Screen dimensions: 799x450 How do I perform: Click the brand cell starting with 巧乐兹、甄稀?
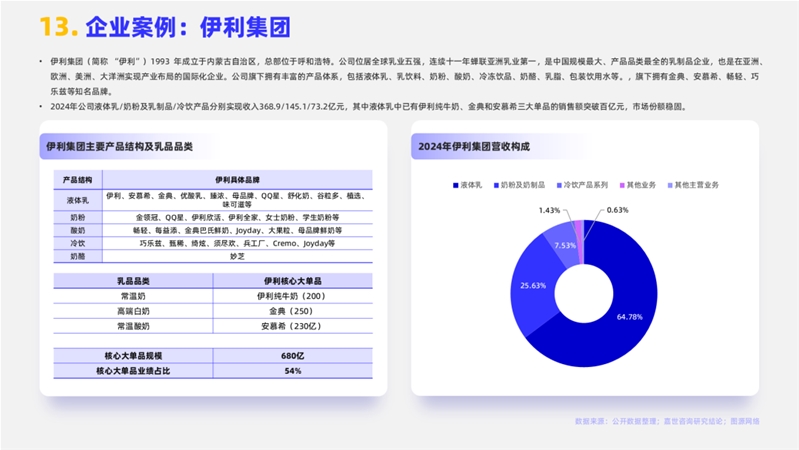[x=237, y=243]
